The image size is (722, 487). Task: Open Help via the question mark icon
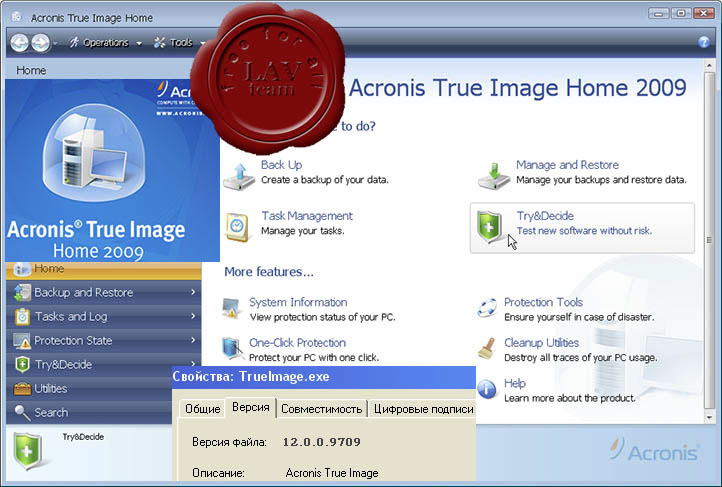[x=704, y=42]
